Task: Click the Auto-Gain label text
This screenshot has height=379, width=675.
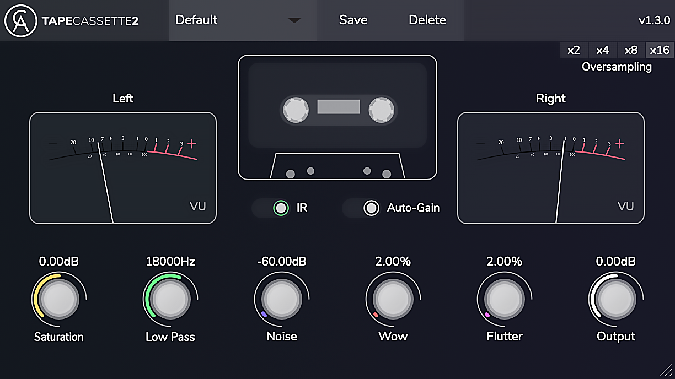Action: pos(413,208)
